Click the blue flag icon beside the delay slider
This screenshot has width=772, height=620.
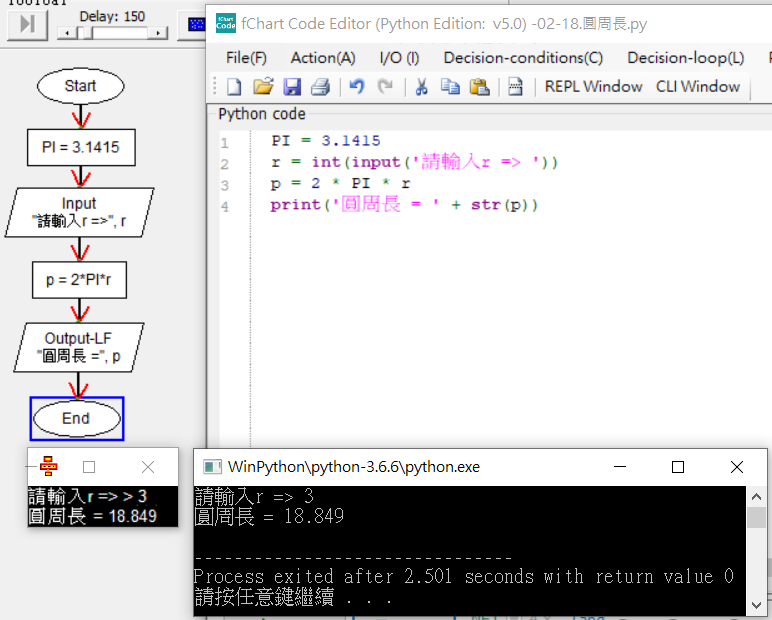(x=196, y=24)
